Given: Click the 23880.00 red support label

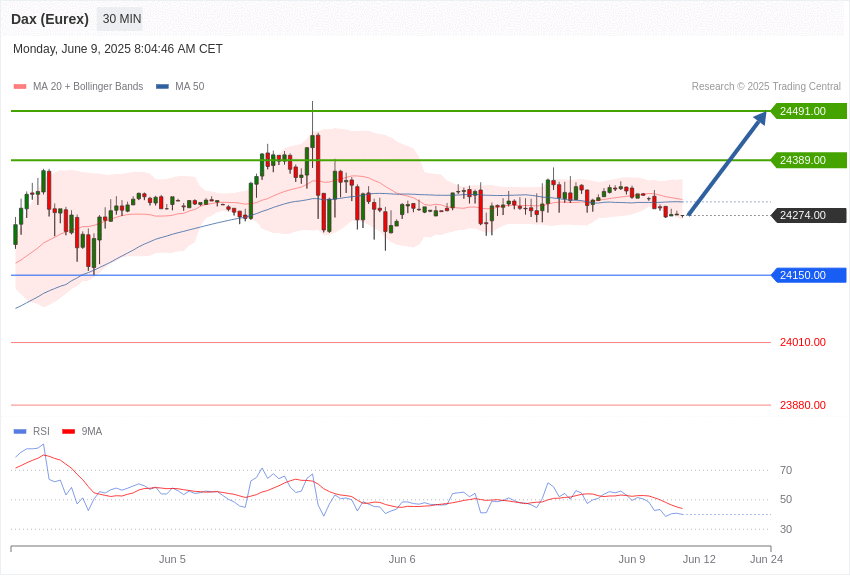Looking at the screenshot, I should click(803, 405).
